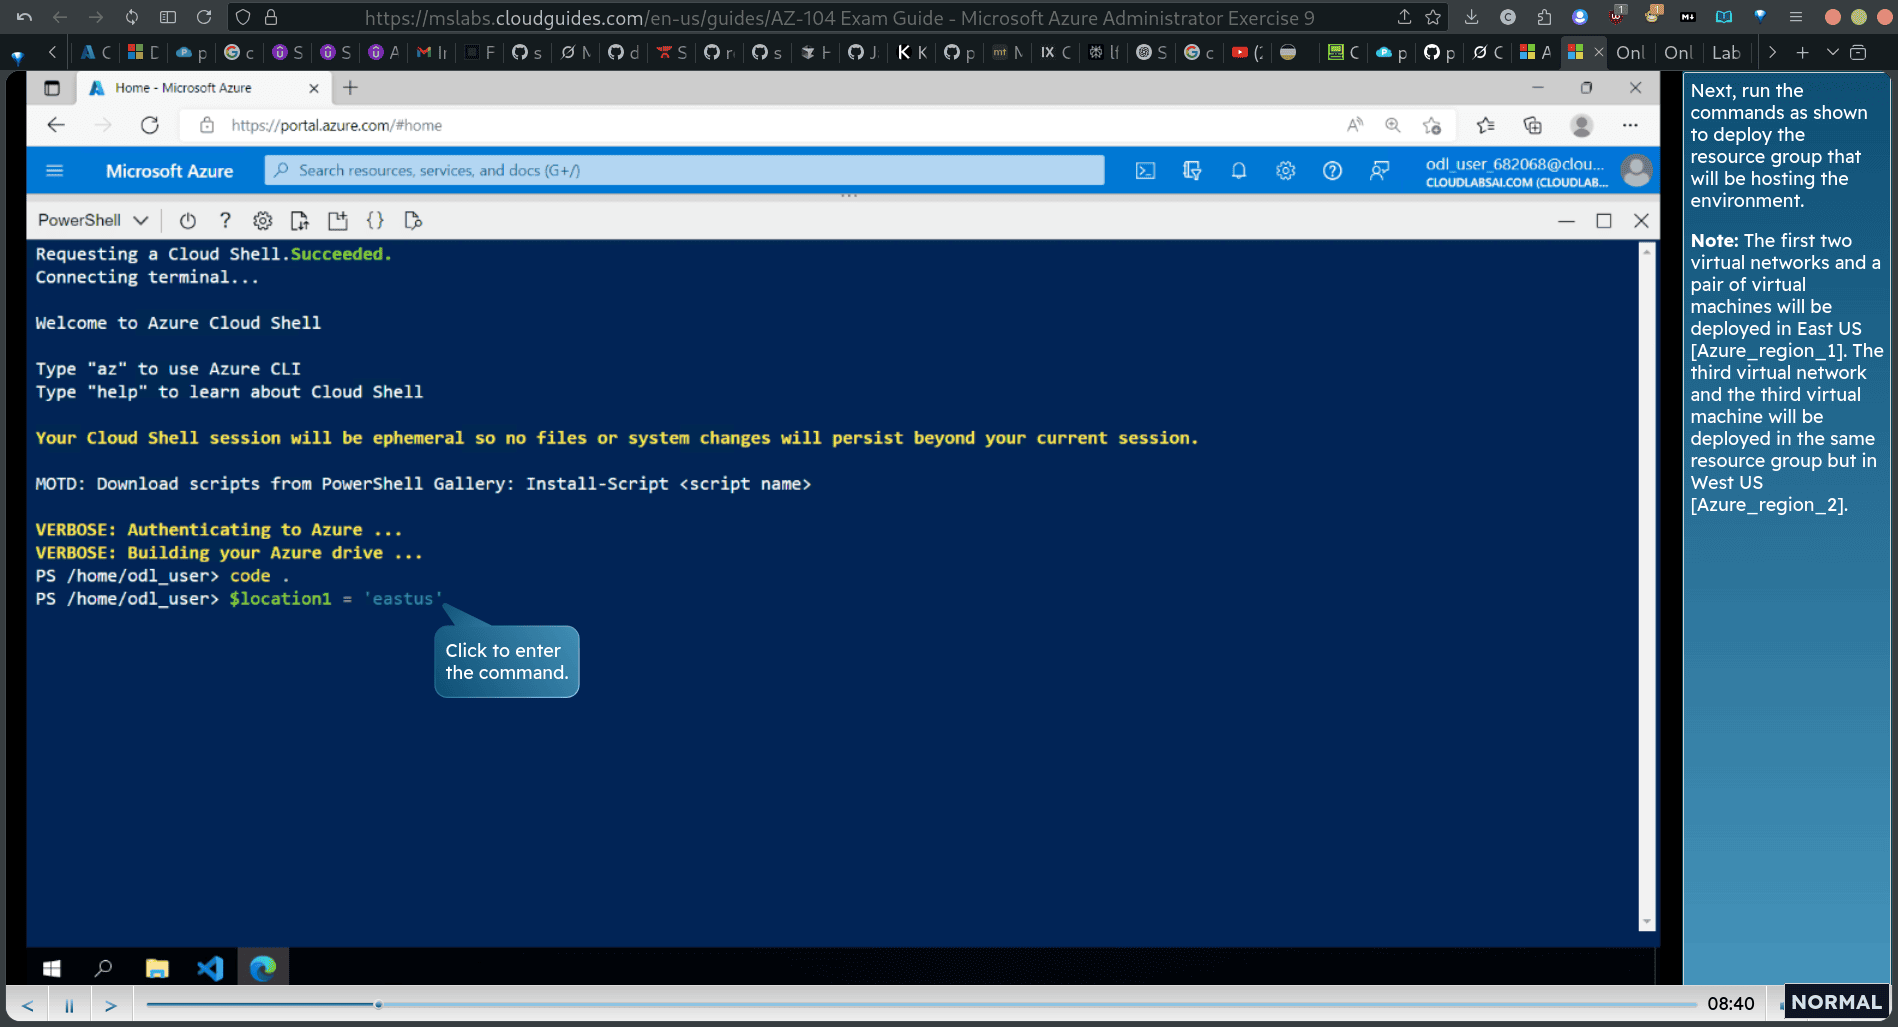The image size is (1898, 1027).
Task: Click the web preview icon
Action: [413, 221]
